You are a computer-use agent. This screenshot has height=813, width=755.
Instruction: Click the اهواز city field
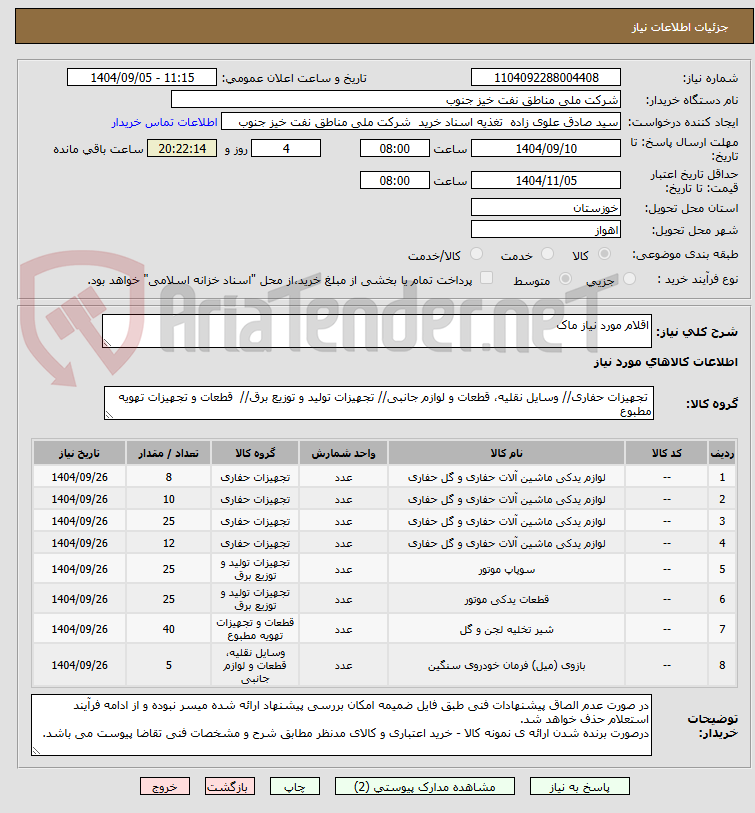pyautogui.click(x=546, y=230)
